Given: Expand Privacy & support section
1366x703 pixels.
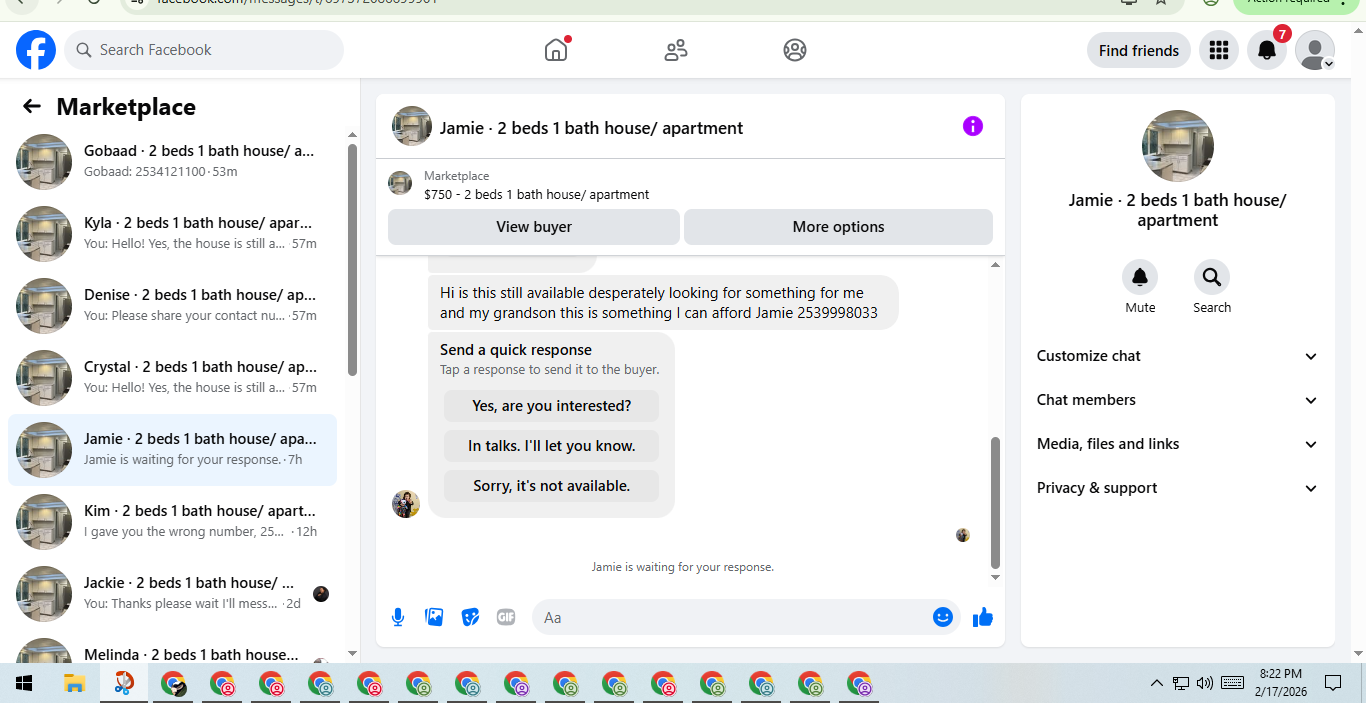Looking at the screenshot, I should (1178, 488).
